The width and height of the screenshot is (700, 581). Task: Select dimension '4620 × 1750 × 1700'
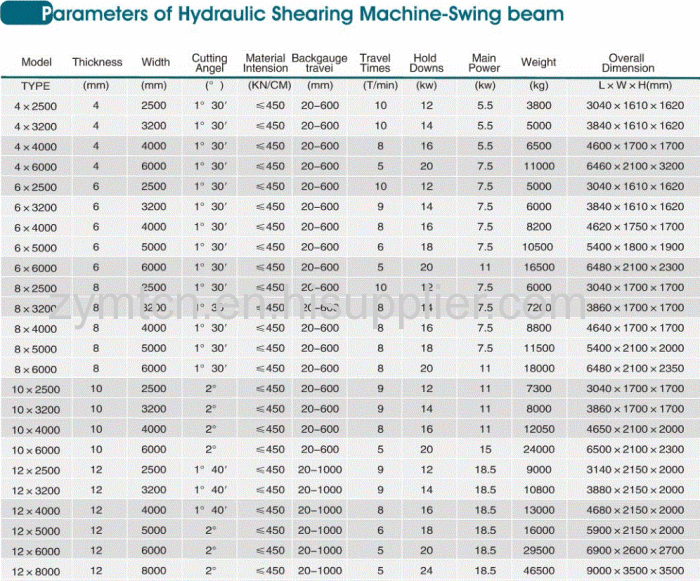coord(635,227)
